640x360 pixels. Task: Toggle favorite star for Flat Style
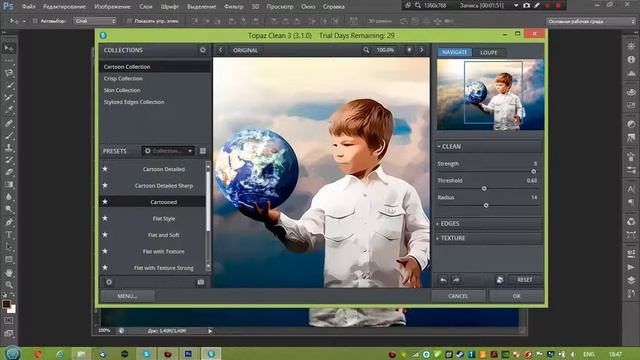pyautogui.click(x=105, y=218)
